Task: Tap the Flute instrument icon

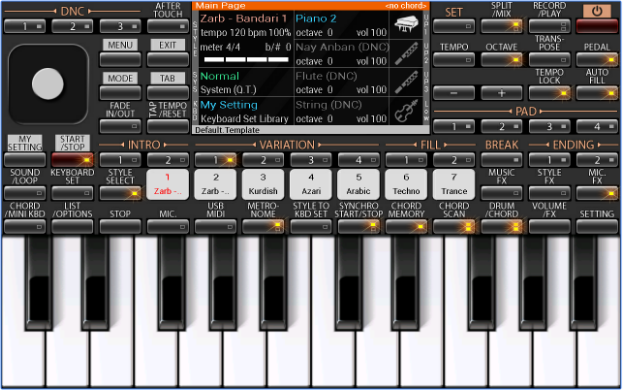Action: (406, 82)
